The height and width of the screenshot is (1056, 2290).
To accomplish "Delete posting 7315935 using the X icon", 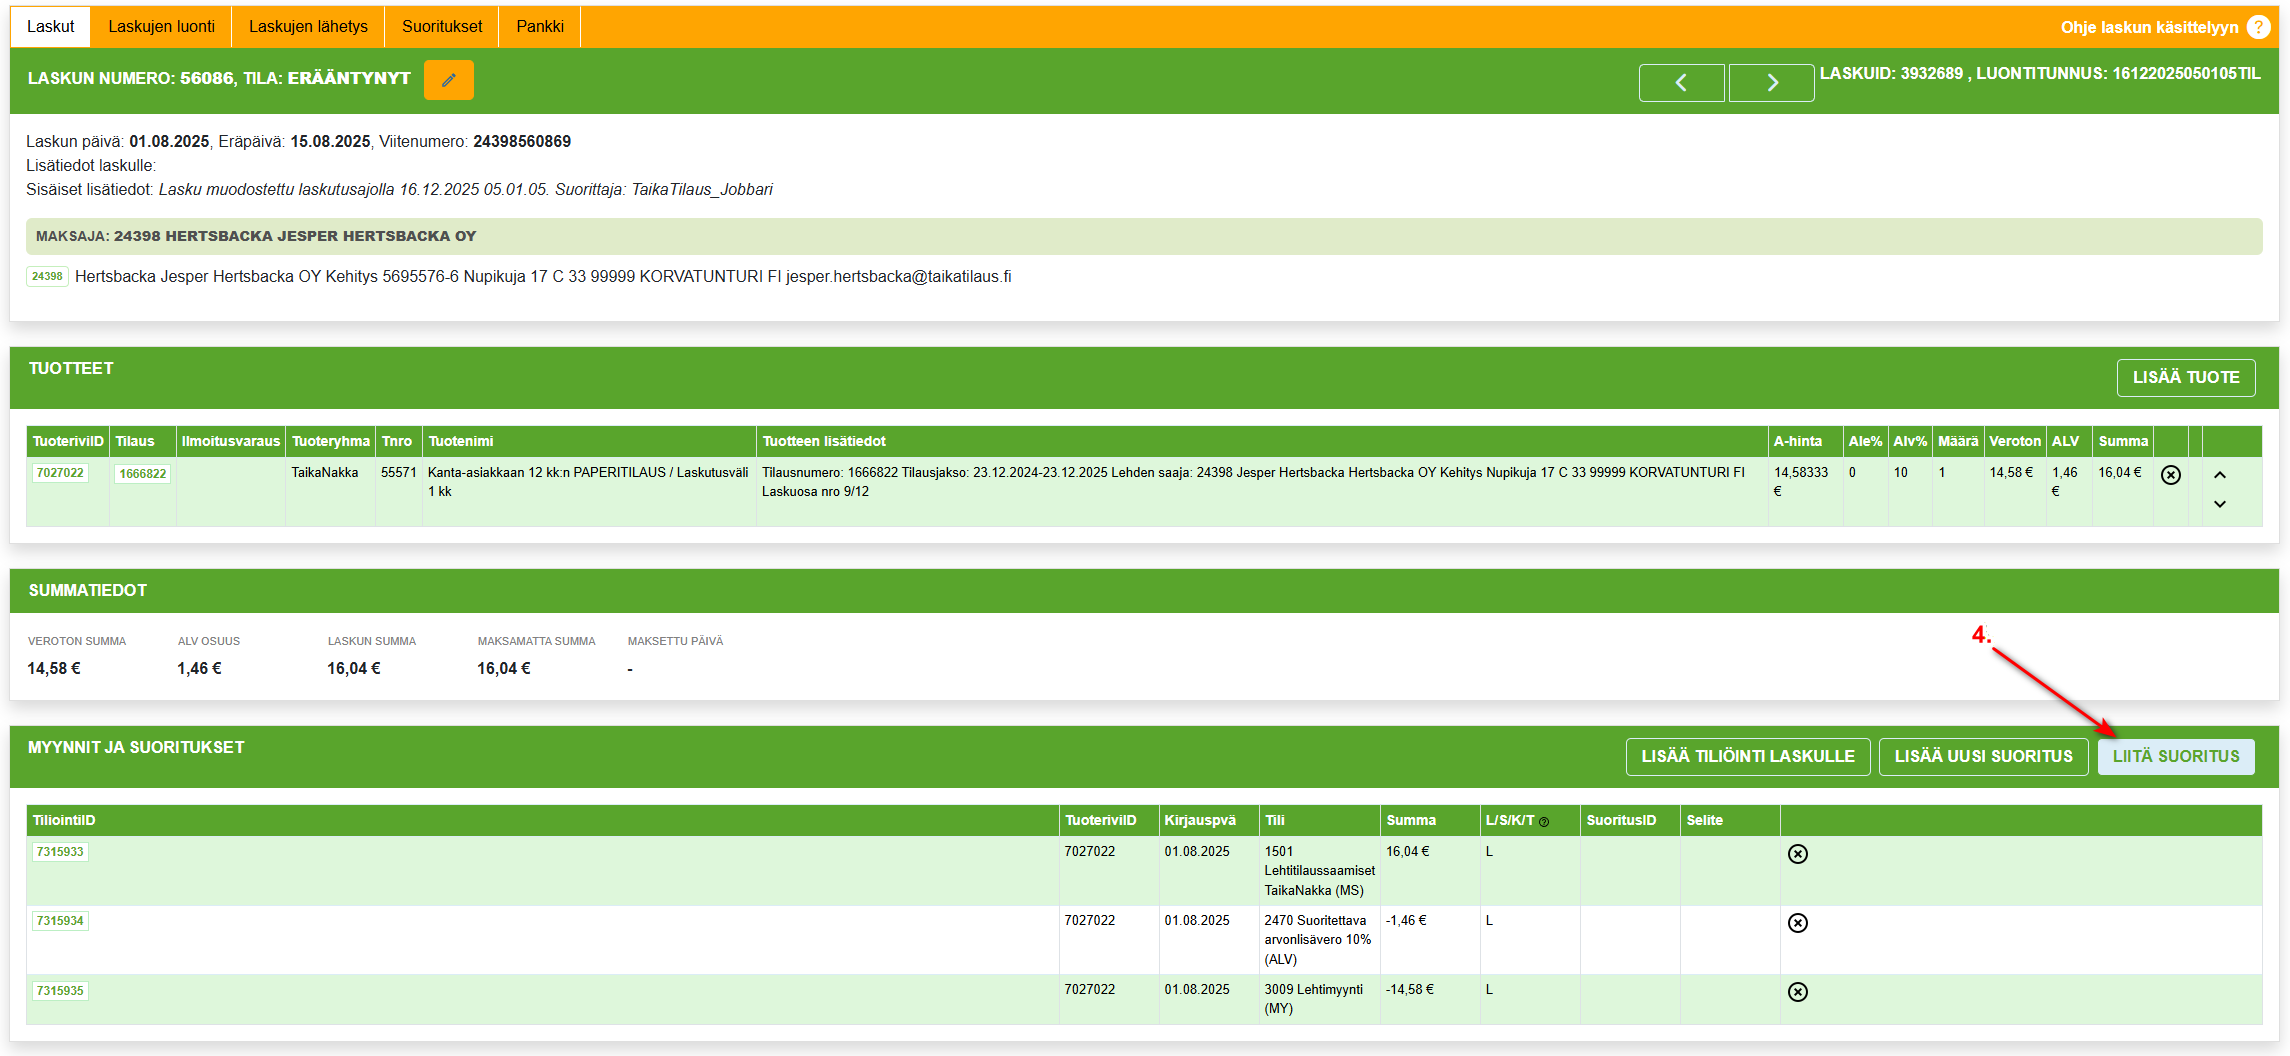I will click(x=1797, y=992).
